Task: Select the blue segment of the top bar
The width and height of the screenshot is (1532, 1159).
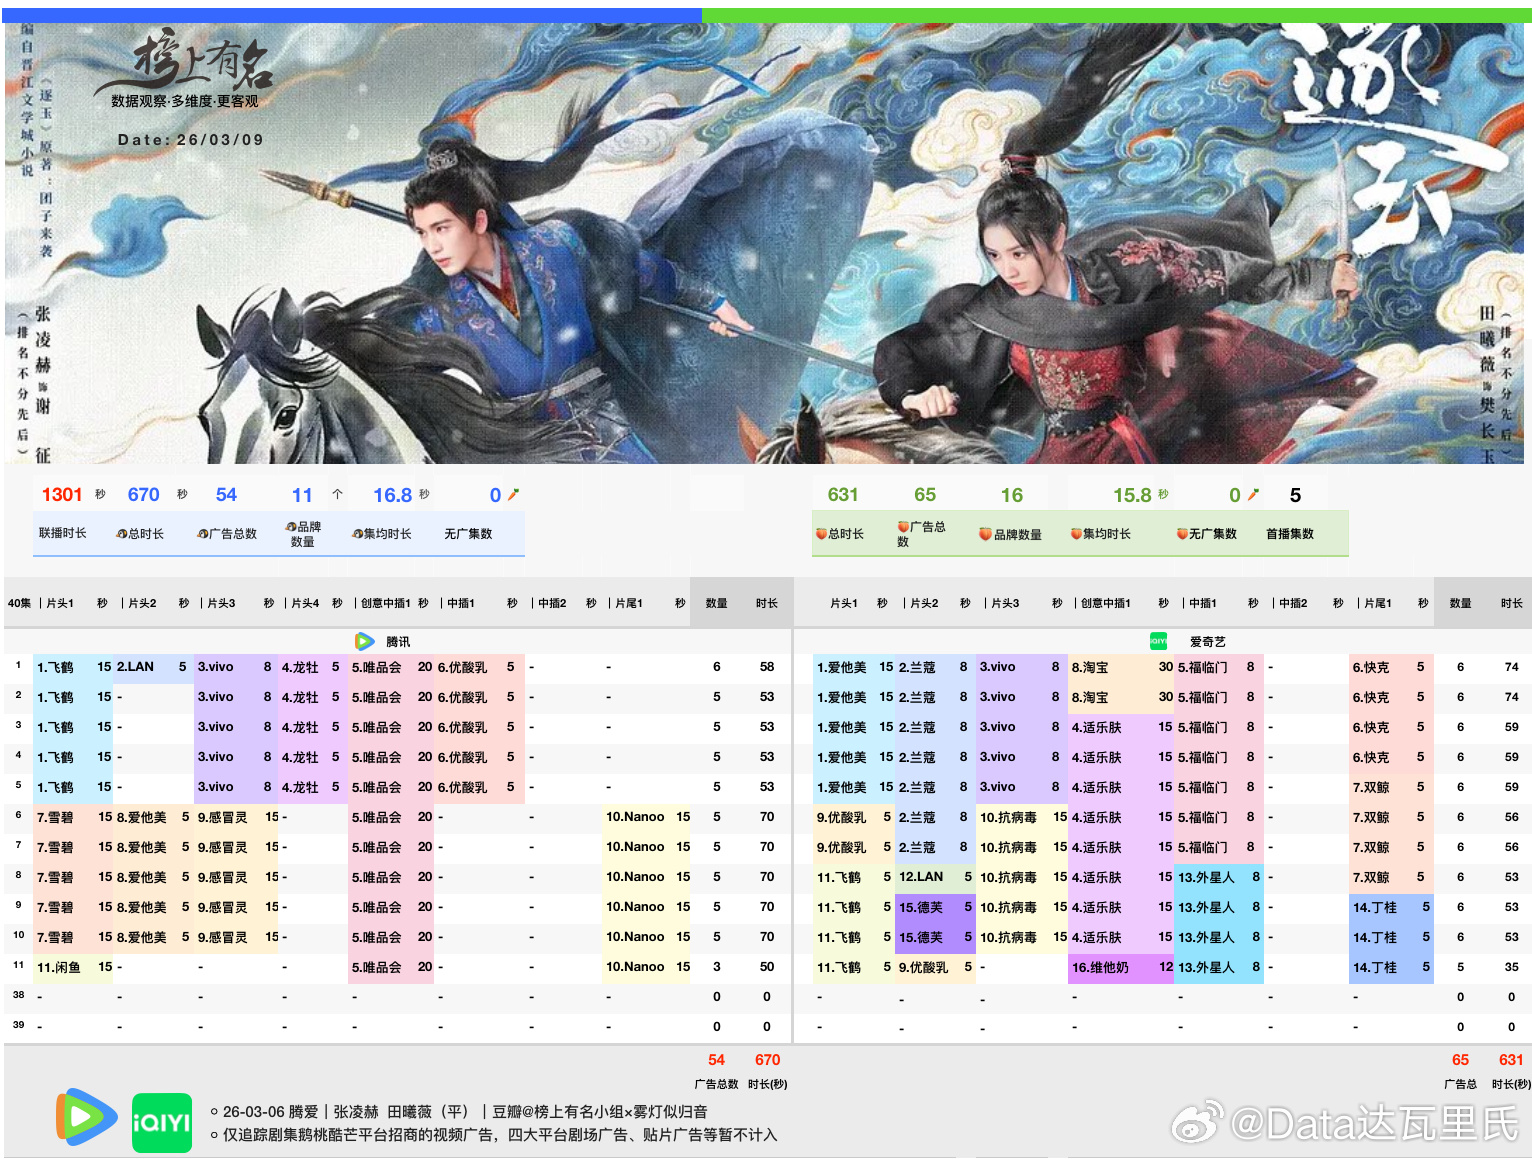Action: point(353,16)
